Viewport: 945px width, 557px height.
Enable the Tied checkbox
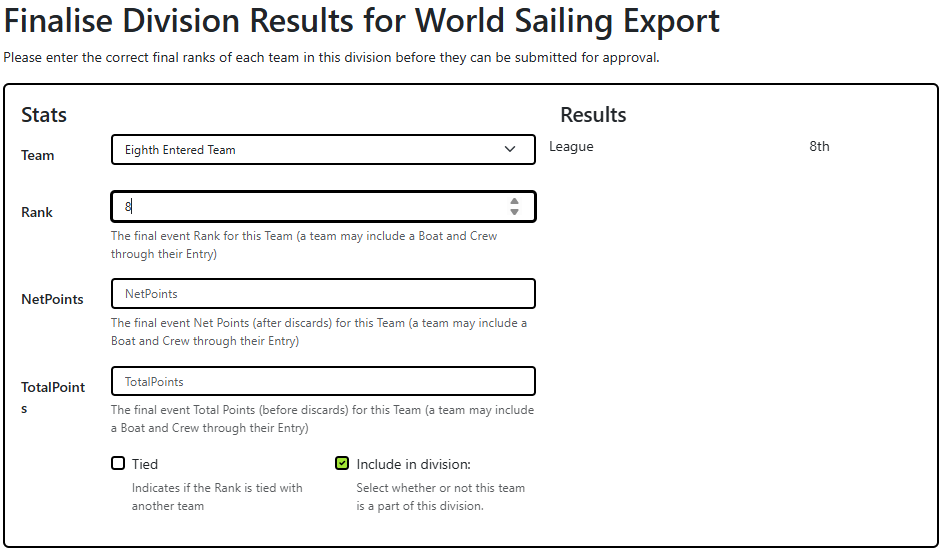coord(118,464)
